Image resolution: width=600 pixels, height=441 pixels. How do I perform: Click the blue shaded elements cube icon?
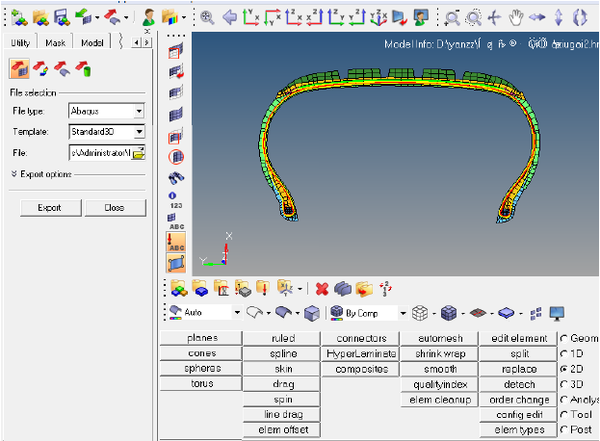coord(448,314)
